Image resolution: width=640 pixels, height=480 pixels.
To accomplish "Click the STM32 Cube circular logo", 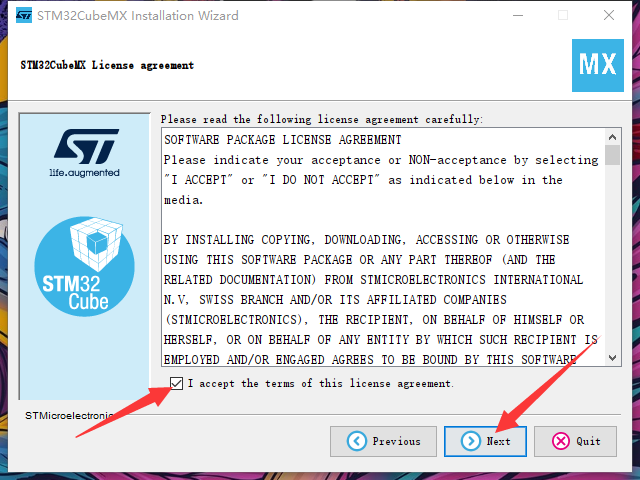I will click(84, 267).
